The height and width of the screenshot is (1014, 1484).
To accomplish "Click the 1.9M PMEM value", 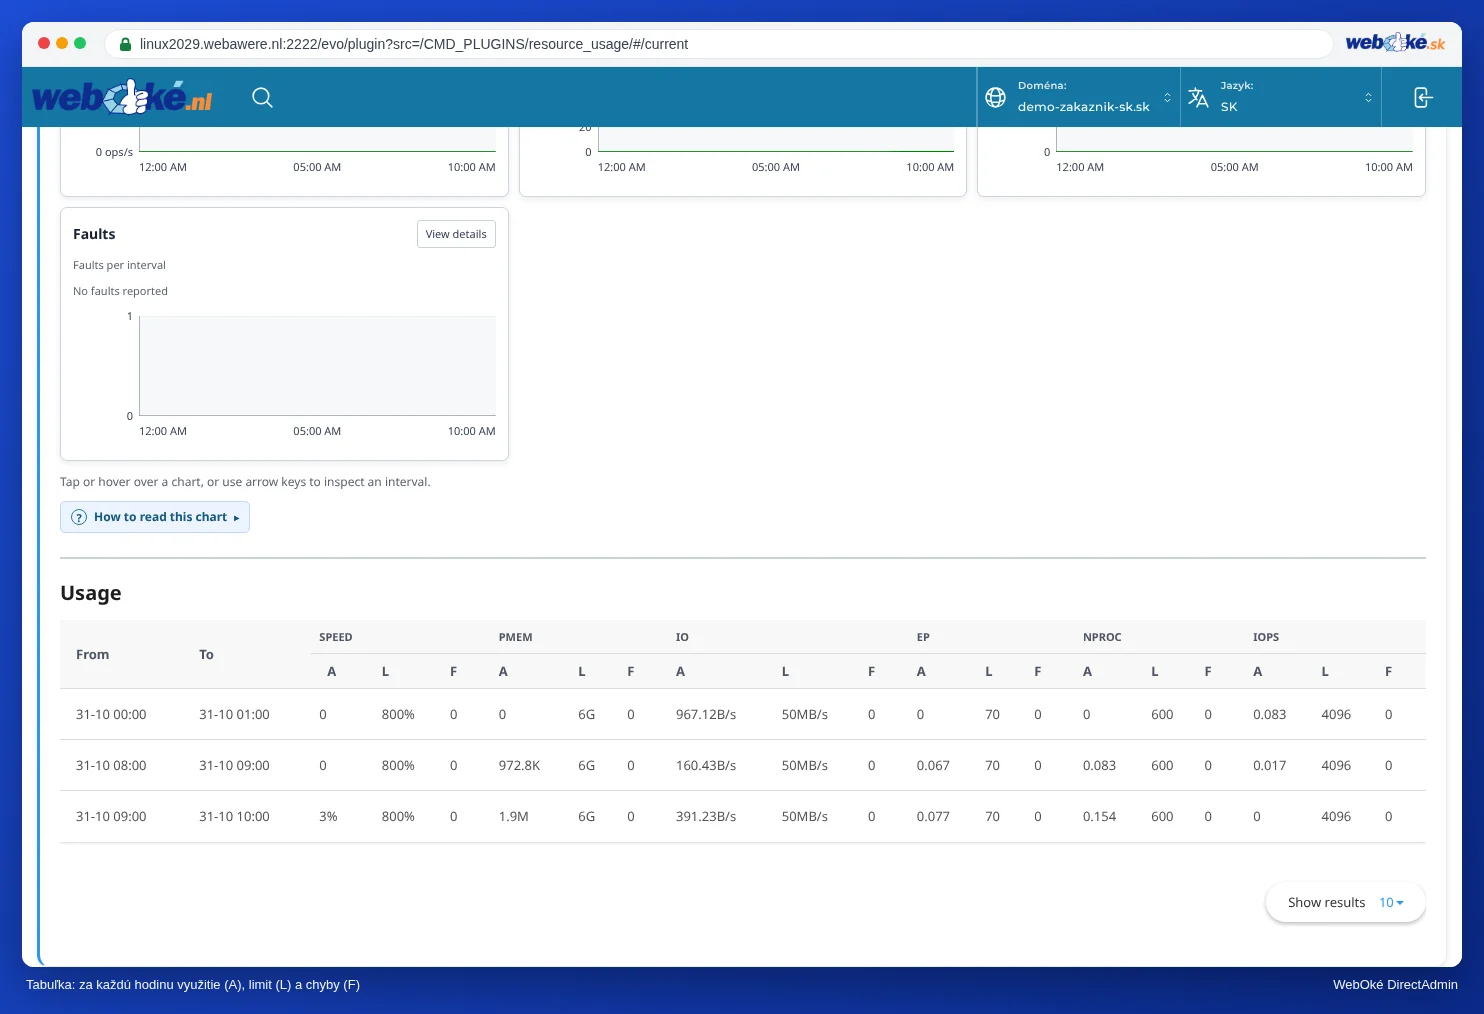I will tap(514, 816).
